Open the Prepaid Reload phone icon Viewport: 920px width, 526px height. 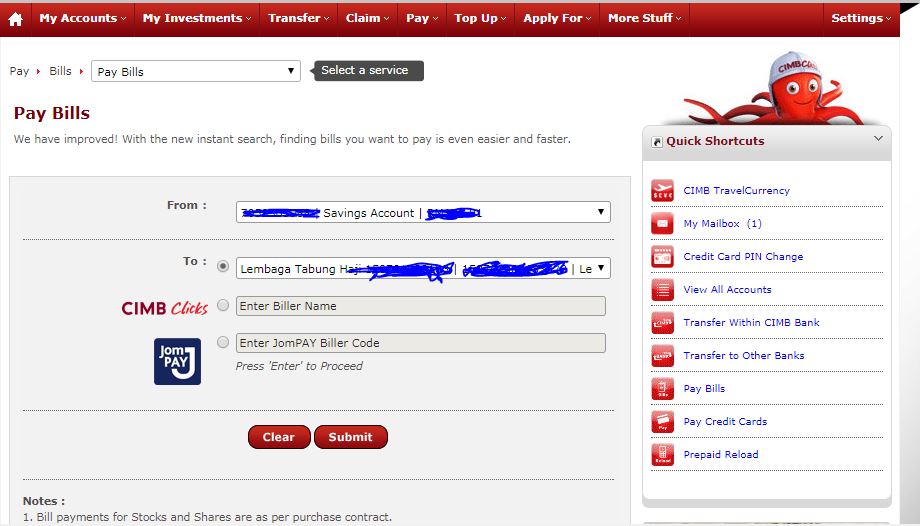[x=662, y=454]
